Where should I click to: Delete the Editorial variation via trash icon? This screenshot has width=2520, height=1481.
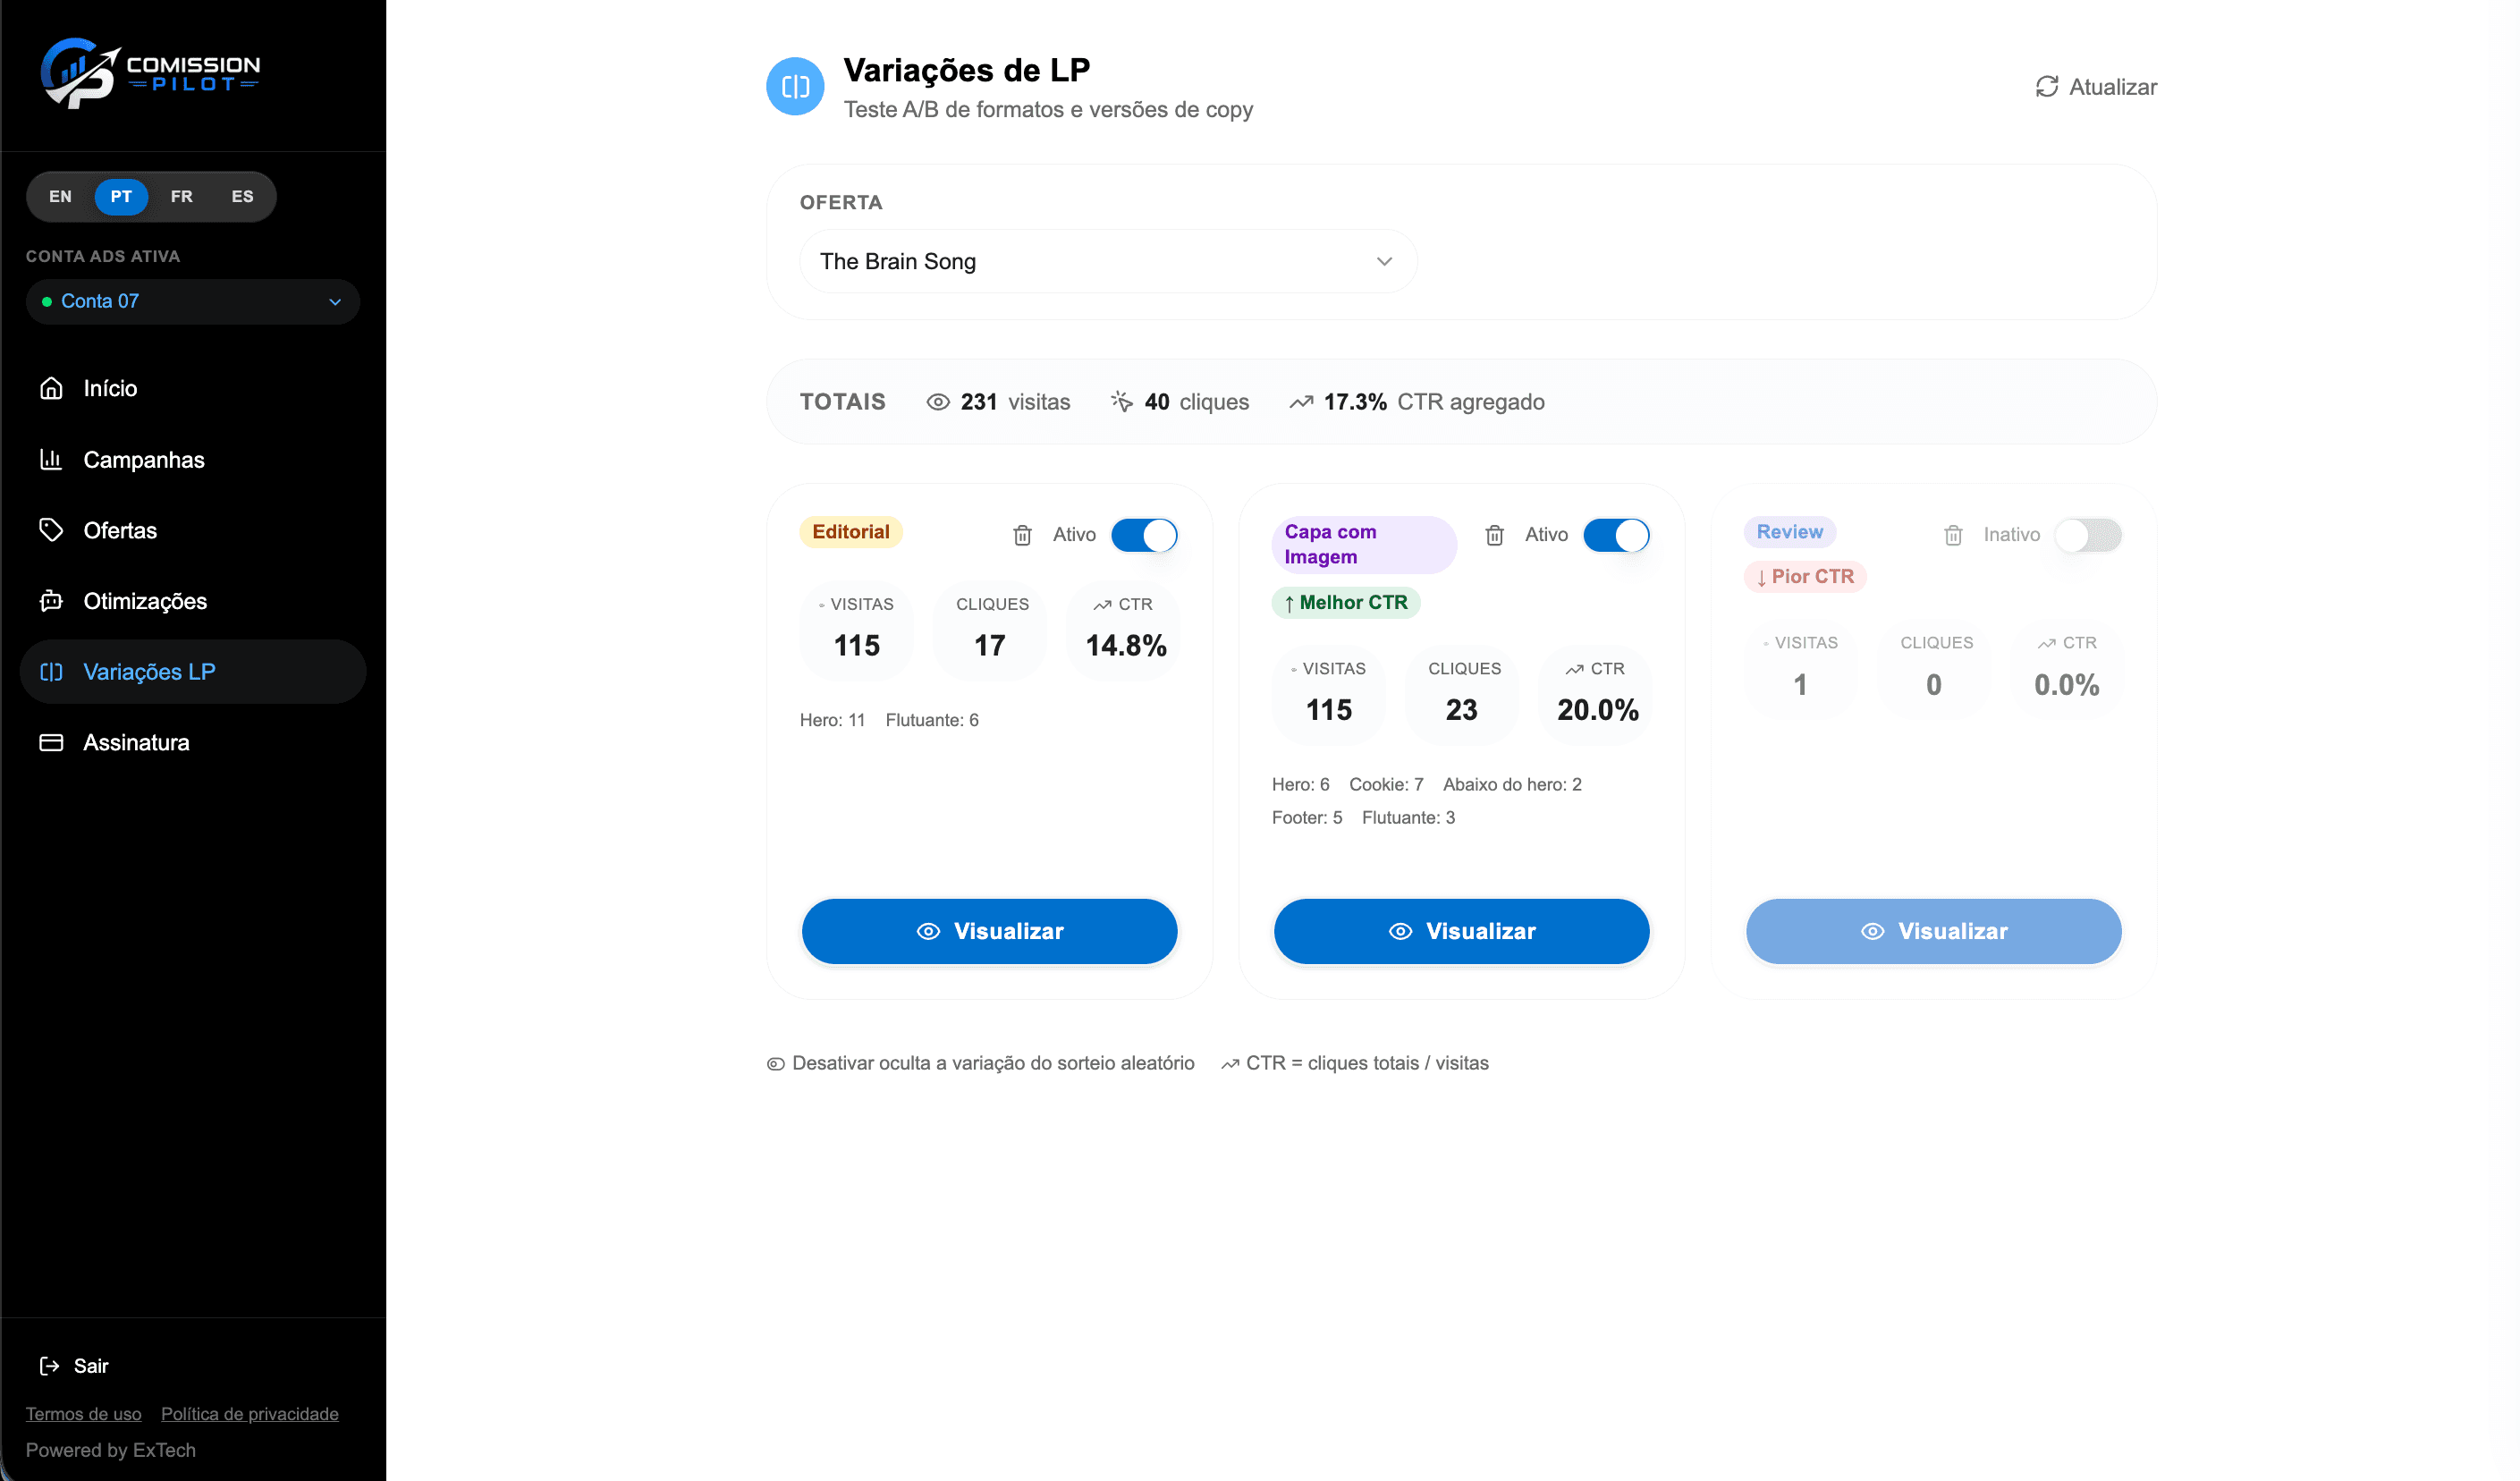point(1022,536)
